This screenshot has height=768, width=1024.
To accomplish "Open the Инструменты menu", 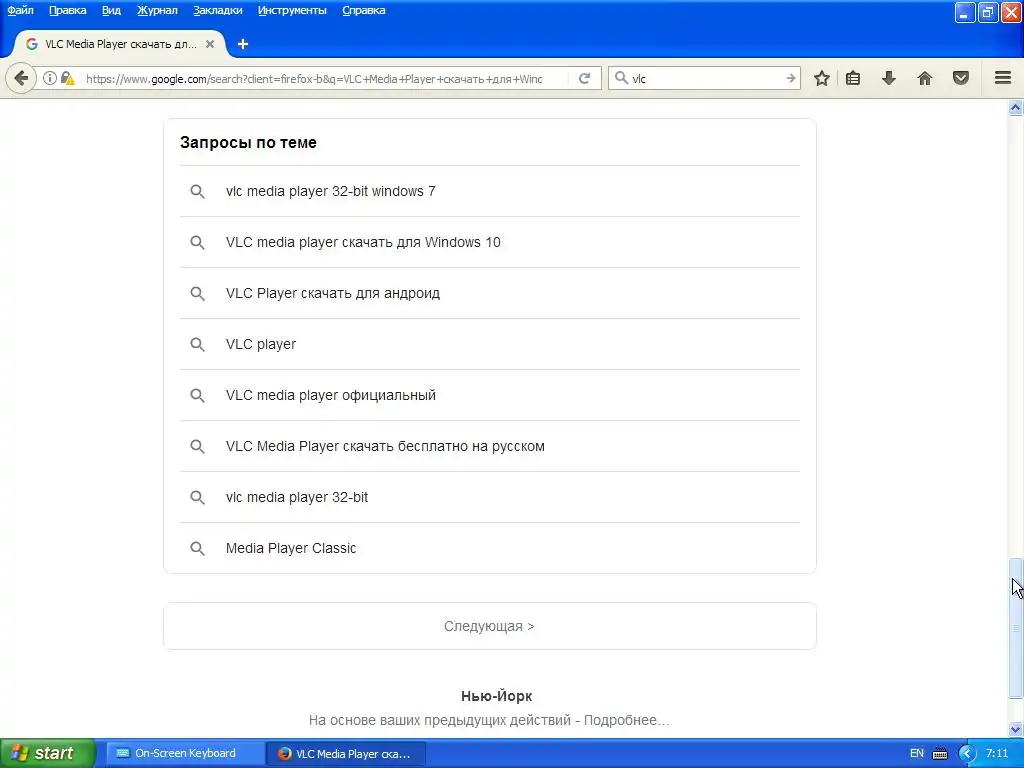I will point(292,10).
